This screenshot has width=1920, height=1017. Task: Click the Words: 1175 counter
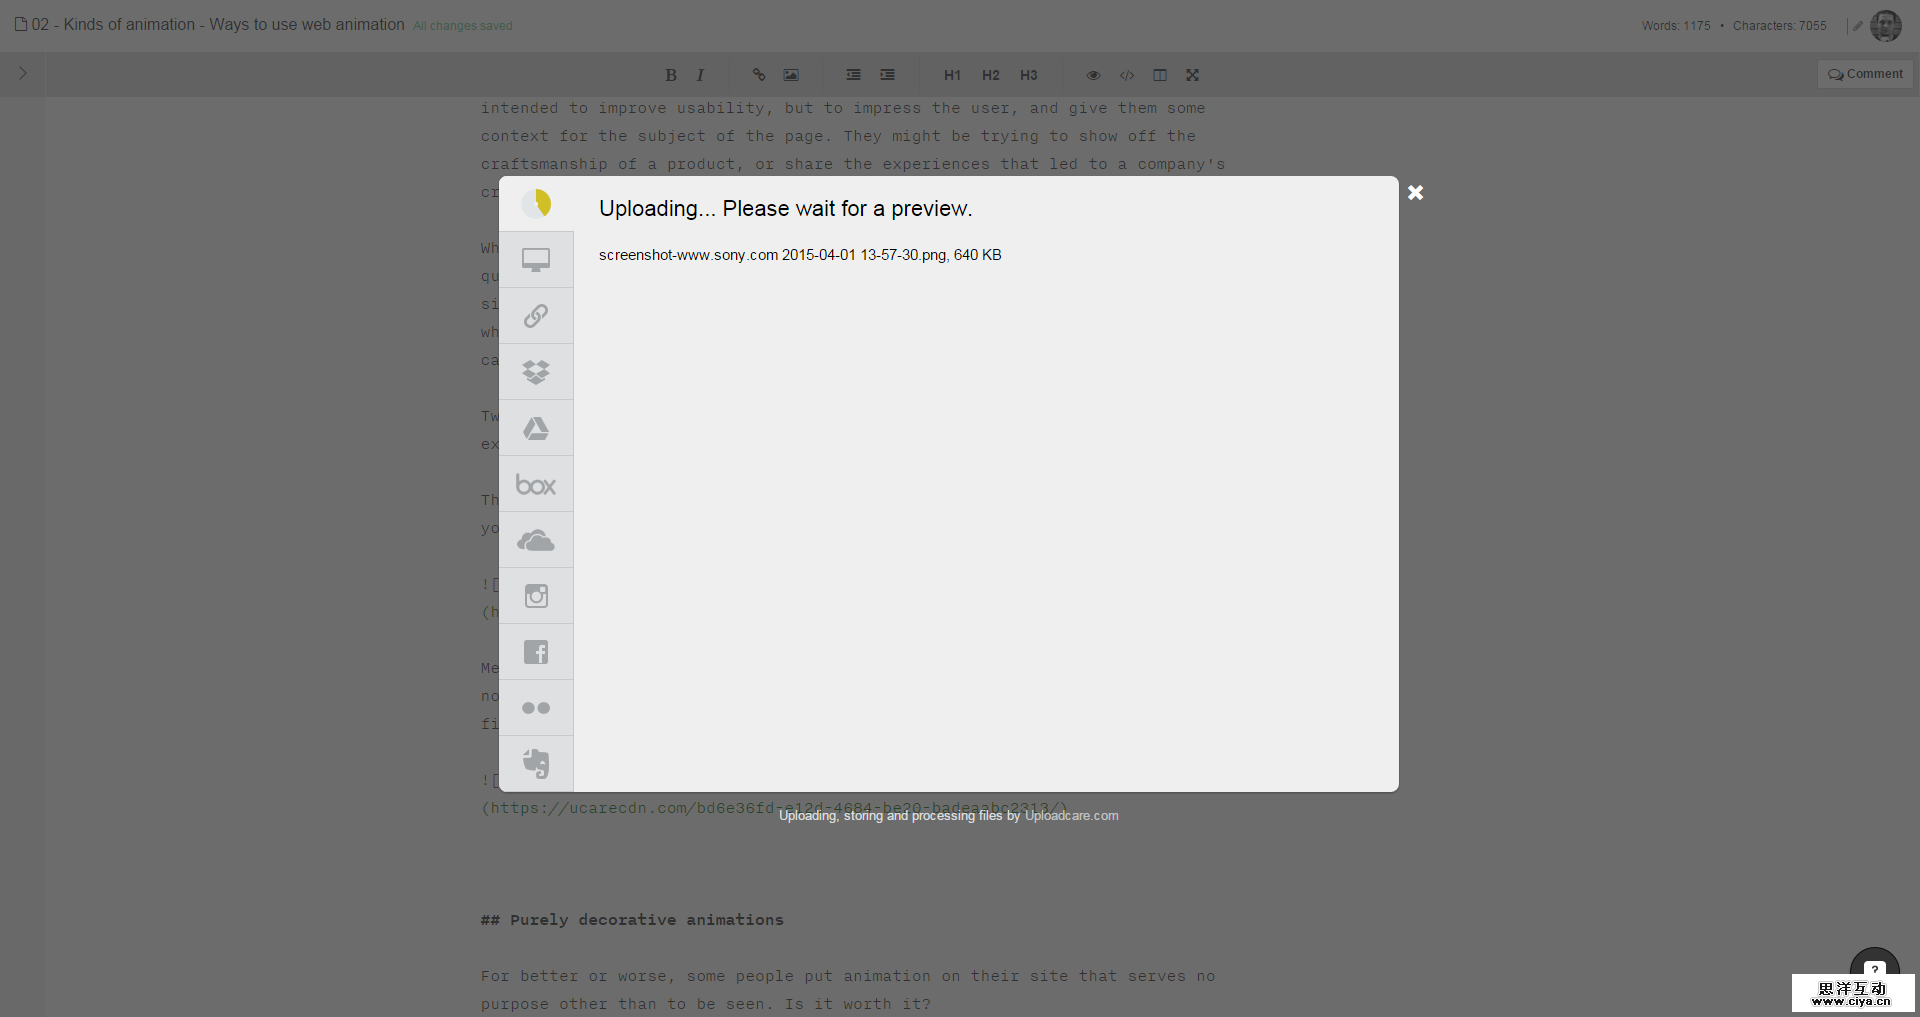1676,26
